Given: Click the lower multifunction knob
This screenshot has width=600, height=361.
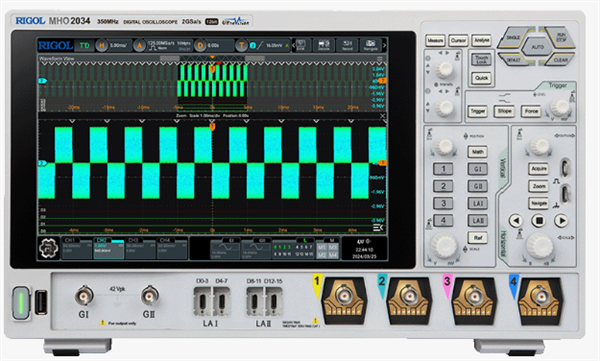Looking at the screenshot, I should 445,108.
